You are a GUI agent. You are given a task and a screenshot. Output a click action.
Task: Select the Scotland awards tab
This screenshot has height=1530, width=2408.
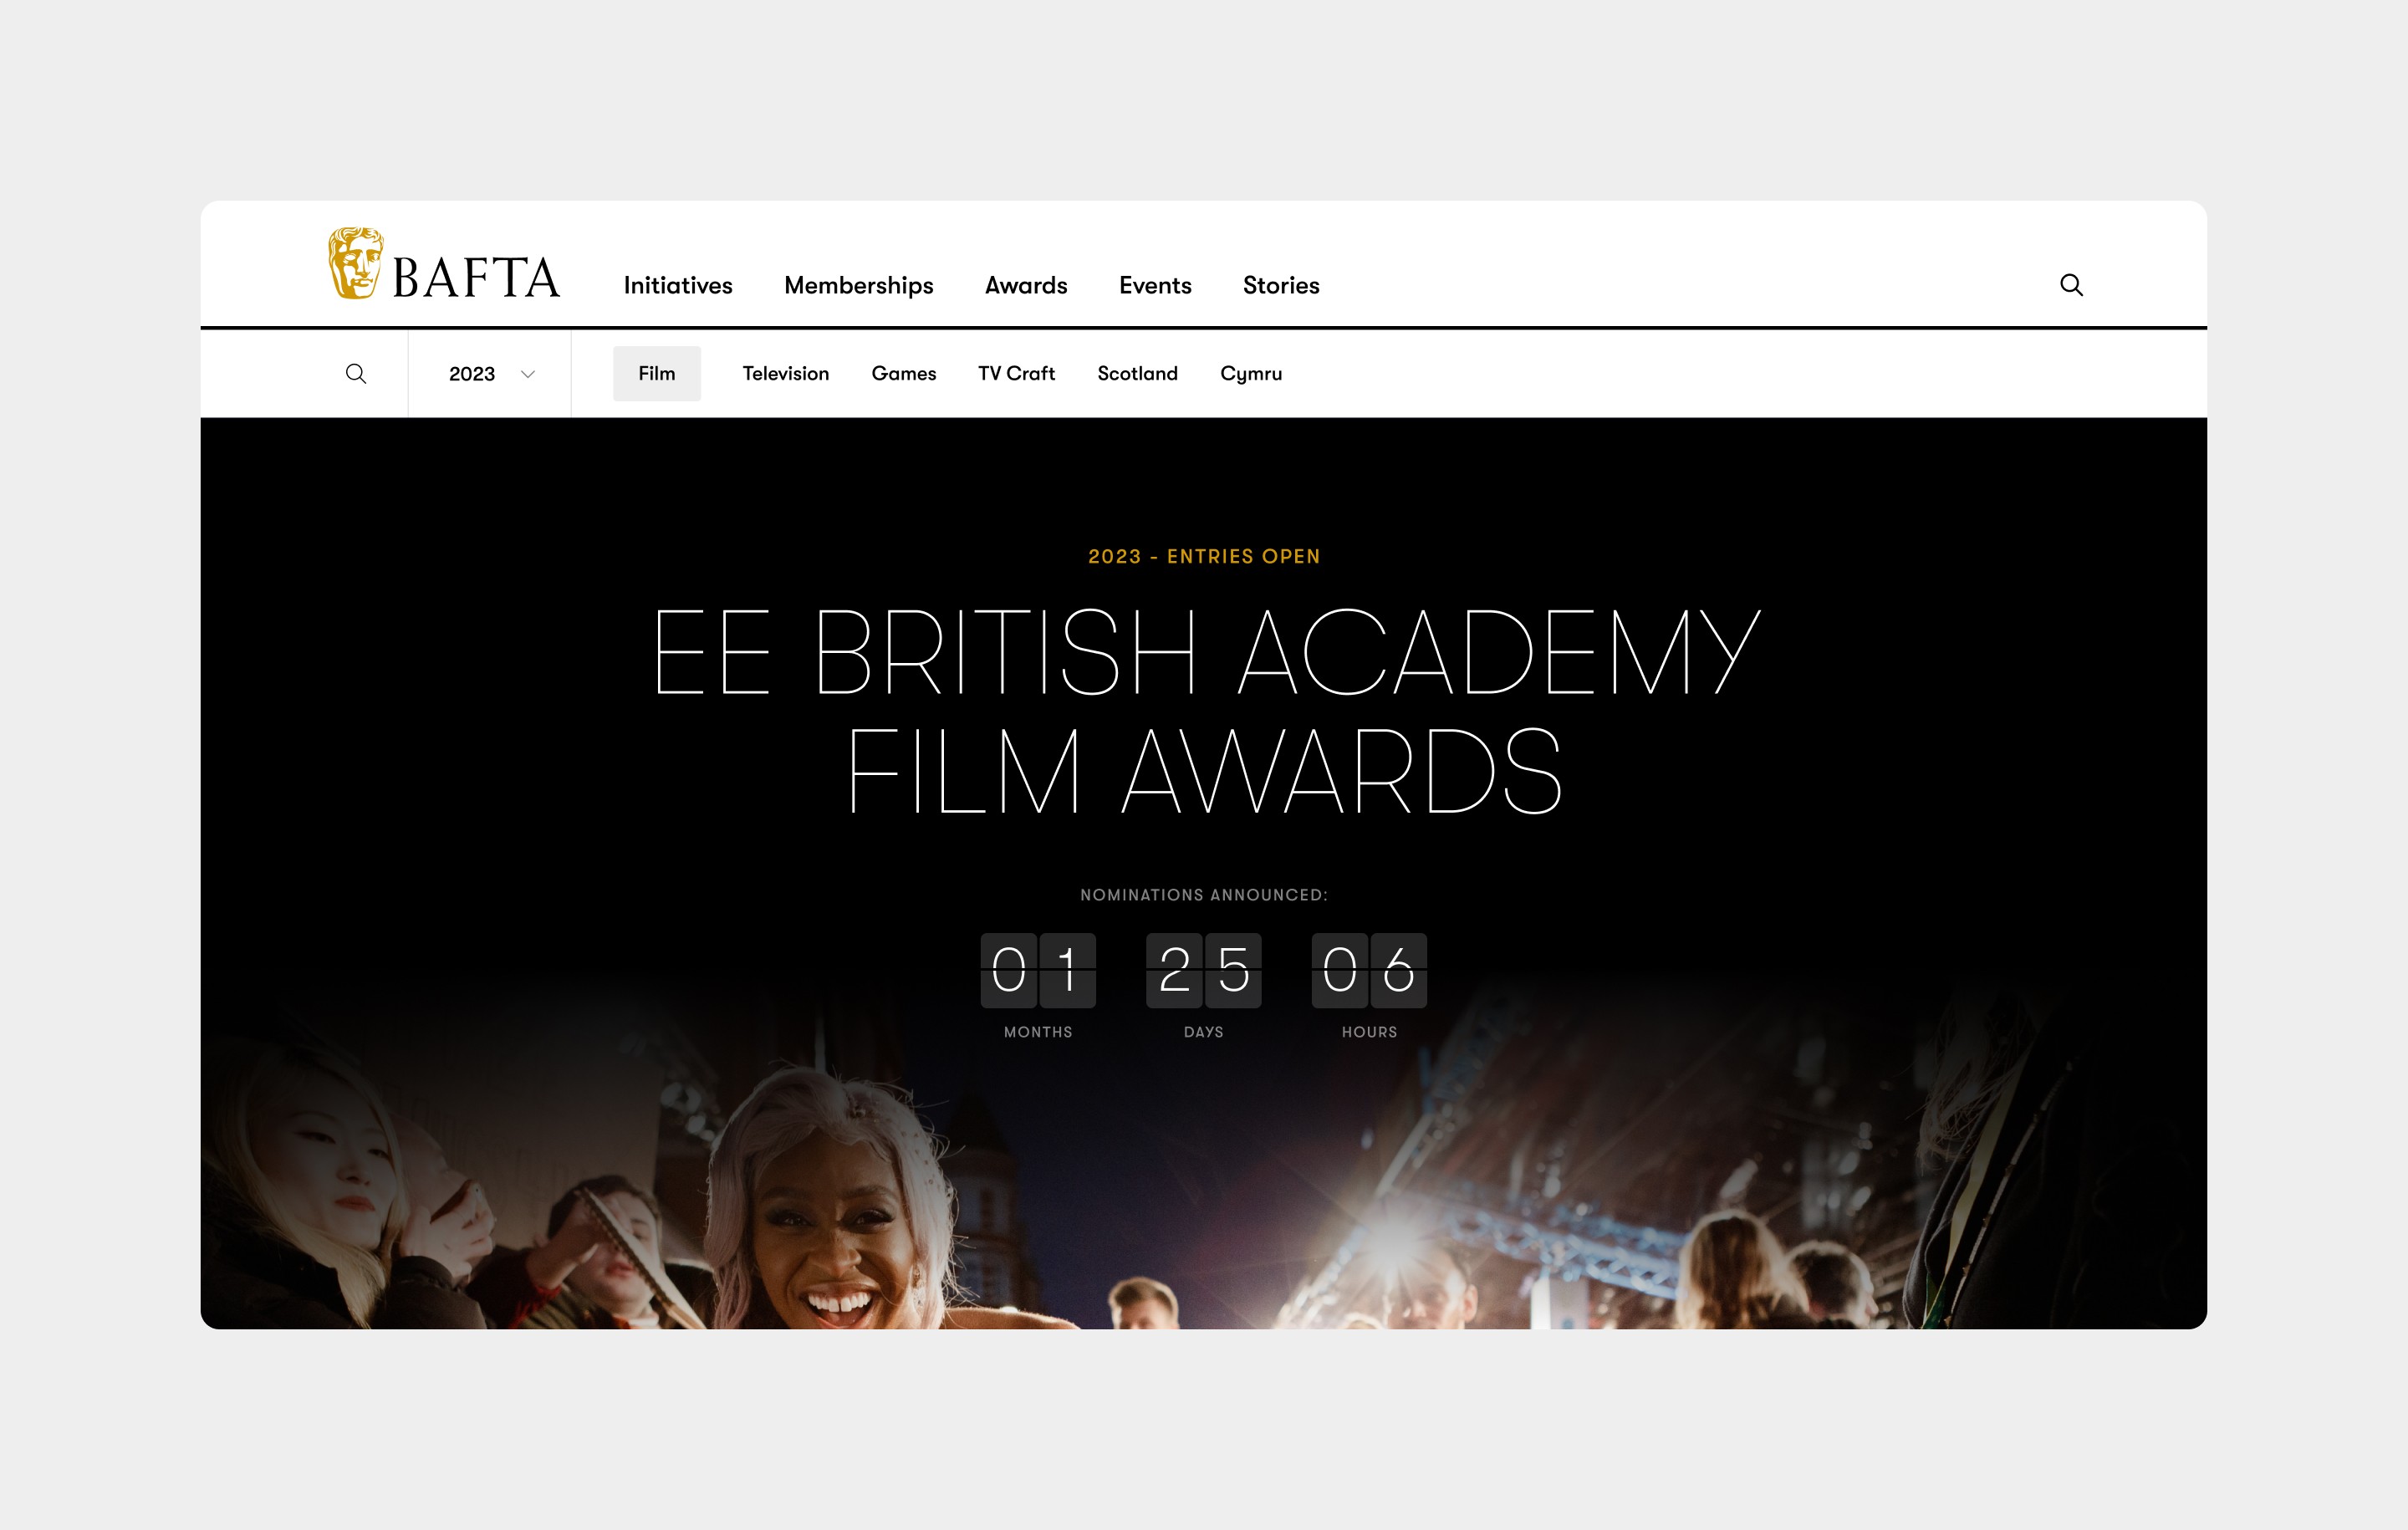pyautogui.click(x=1137, y=374)
